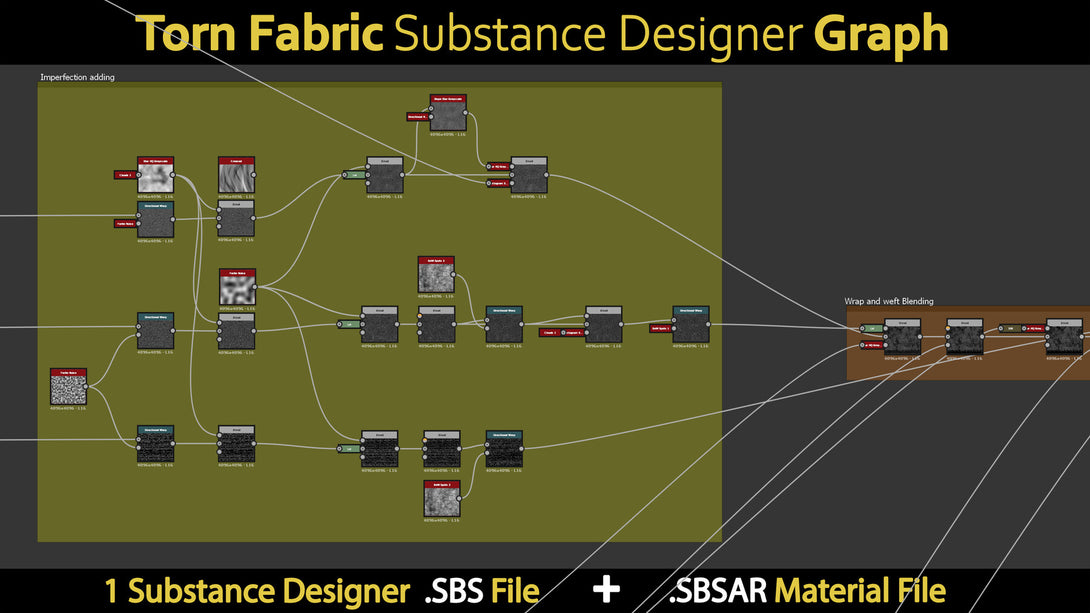This screenshot has height=613, width=1090.
Task: Click green tag in Wrap and weft frame
Action: (x=872, y=329)
